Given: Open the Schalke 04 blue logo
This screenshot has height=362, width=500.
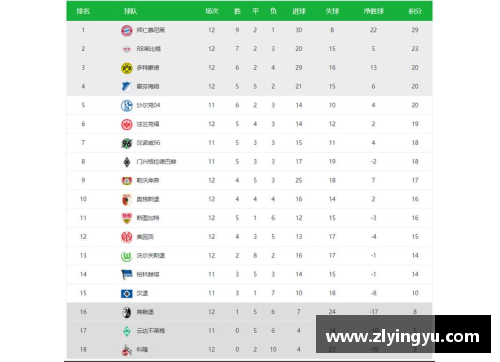Looking at the screenshot, I should tap(127, 106).
